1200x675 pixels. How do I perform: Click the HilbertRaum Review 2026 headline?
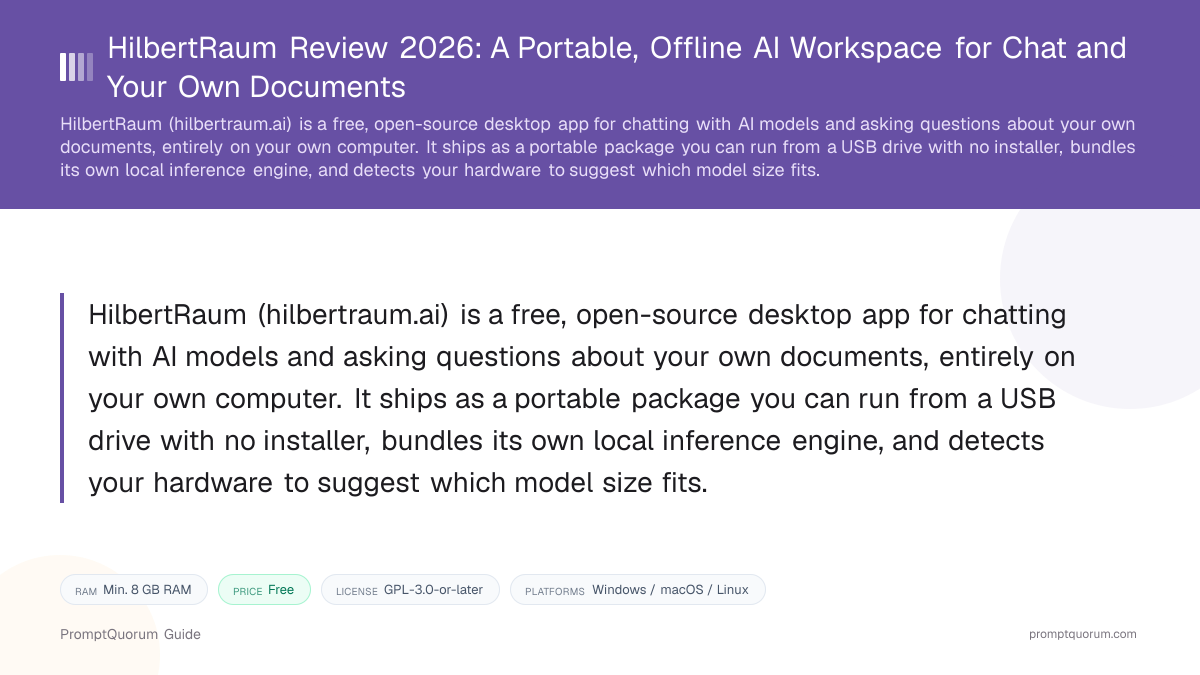[x=617, y=67]
